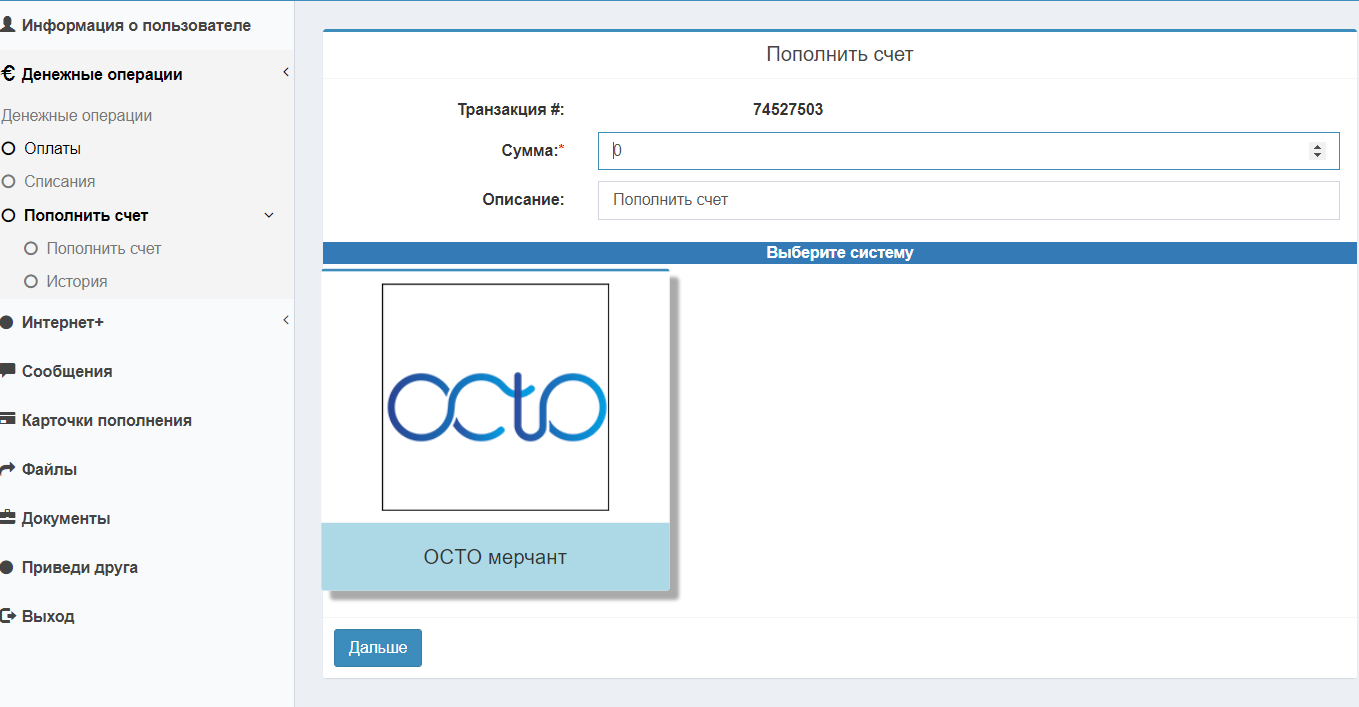Click the user icon beside Информация о пользователе
The height and width of the screenshot is (707, 1359).
8,25
